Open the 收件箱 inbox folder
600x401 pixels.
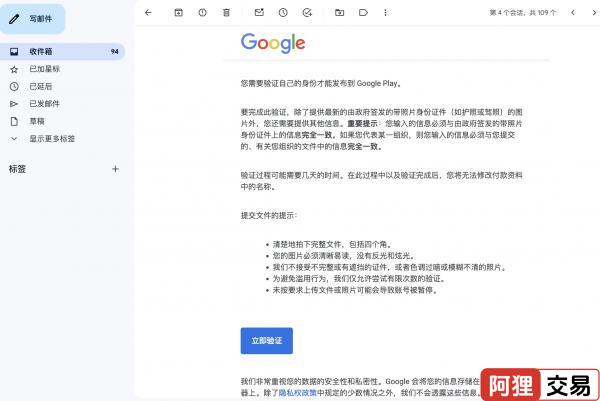pyautogui.click(x=43, y=51)
